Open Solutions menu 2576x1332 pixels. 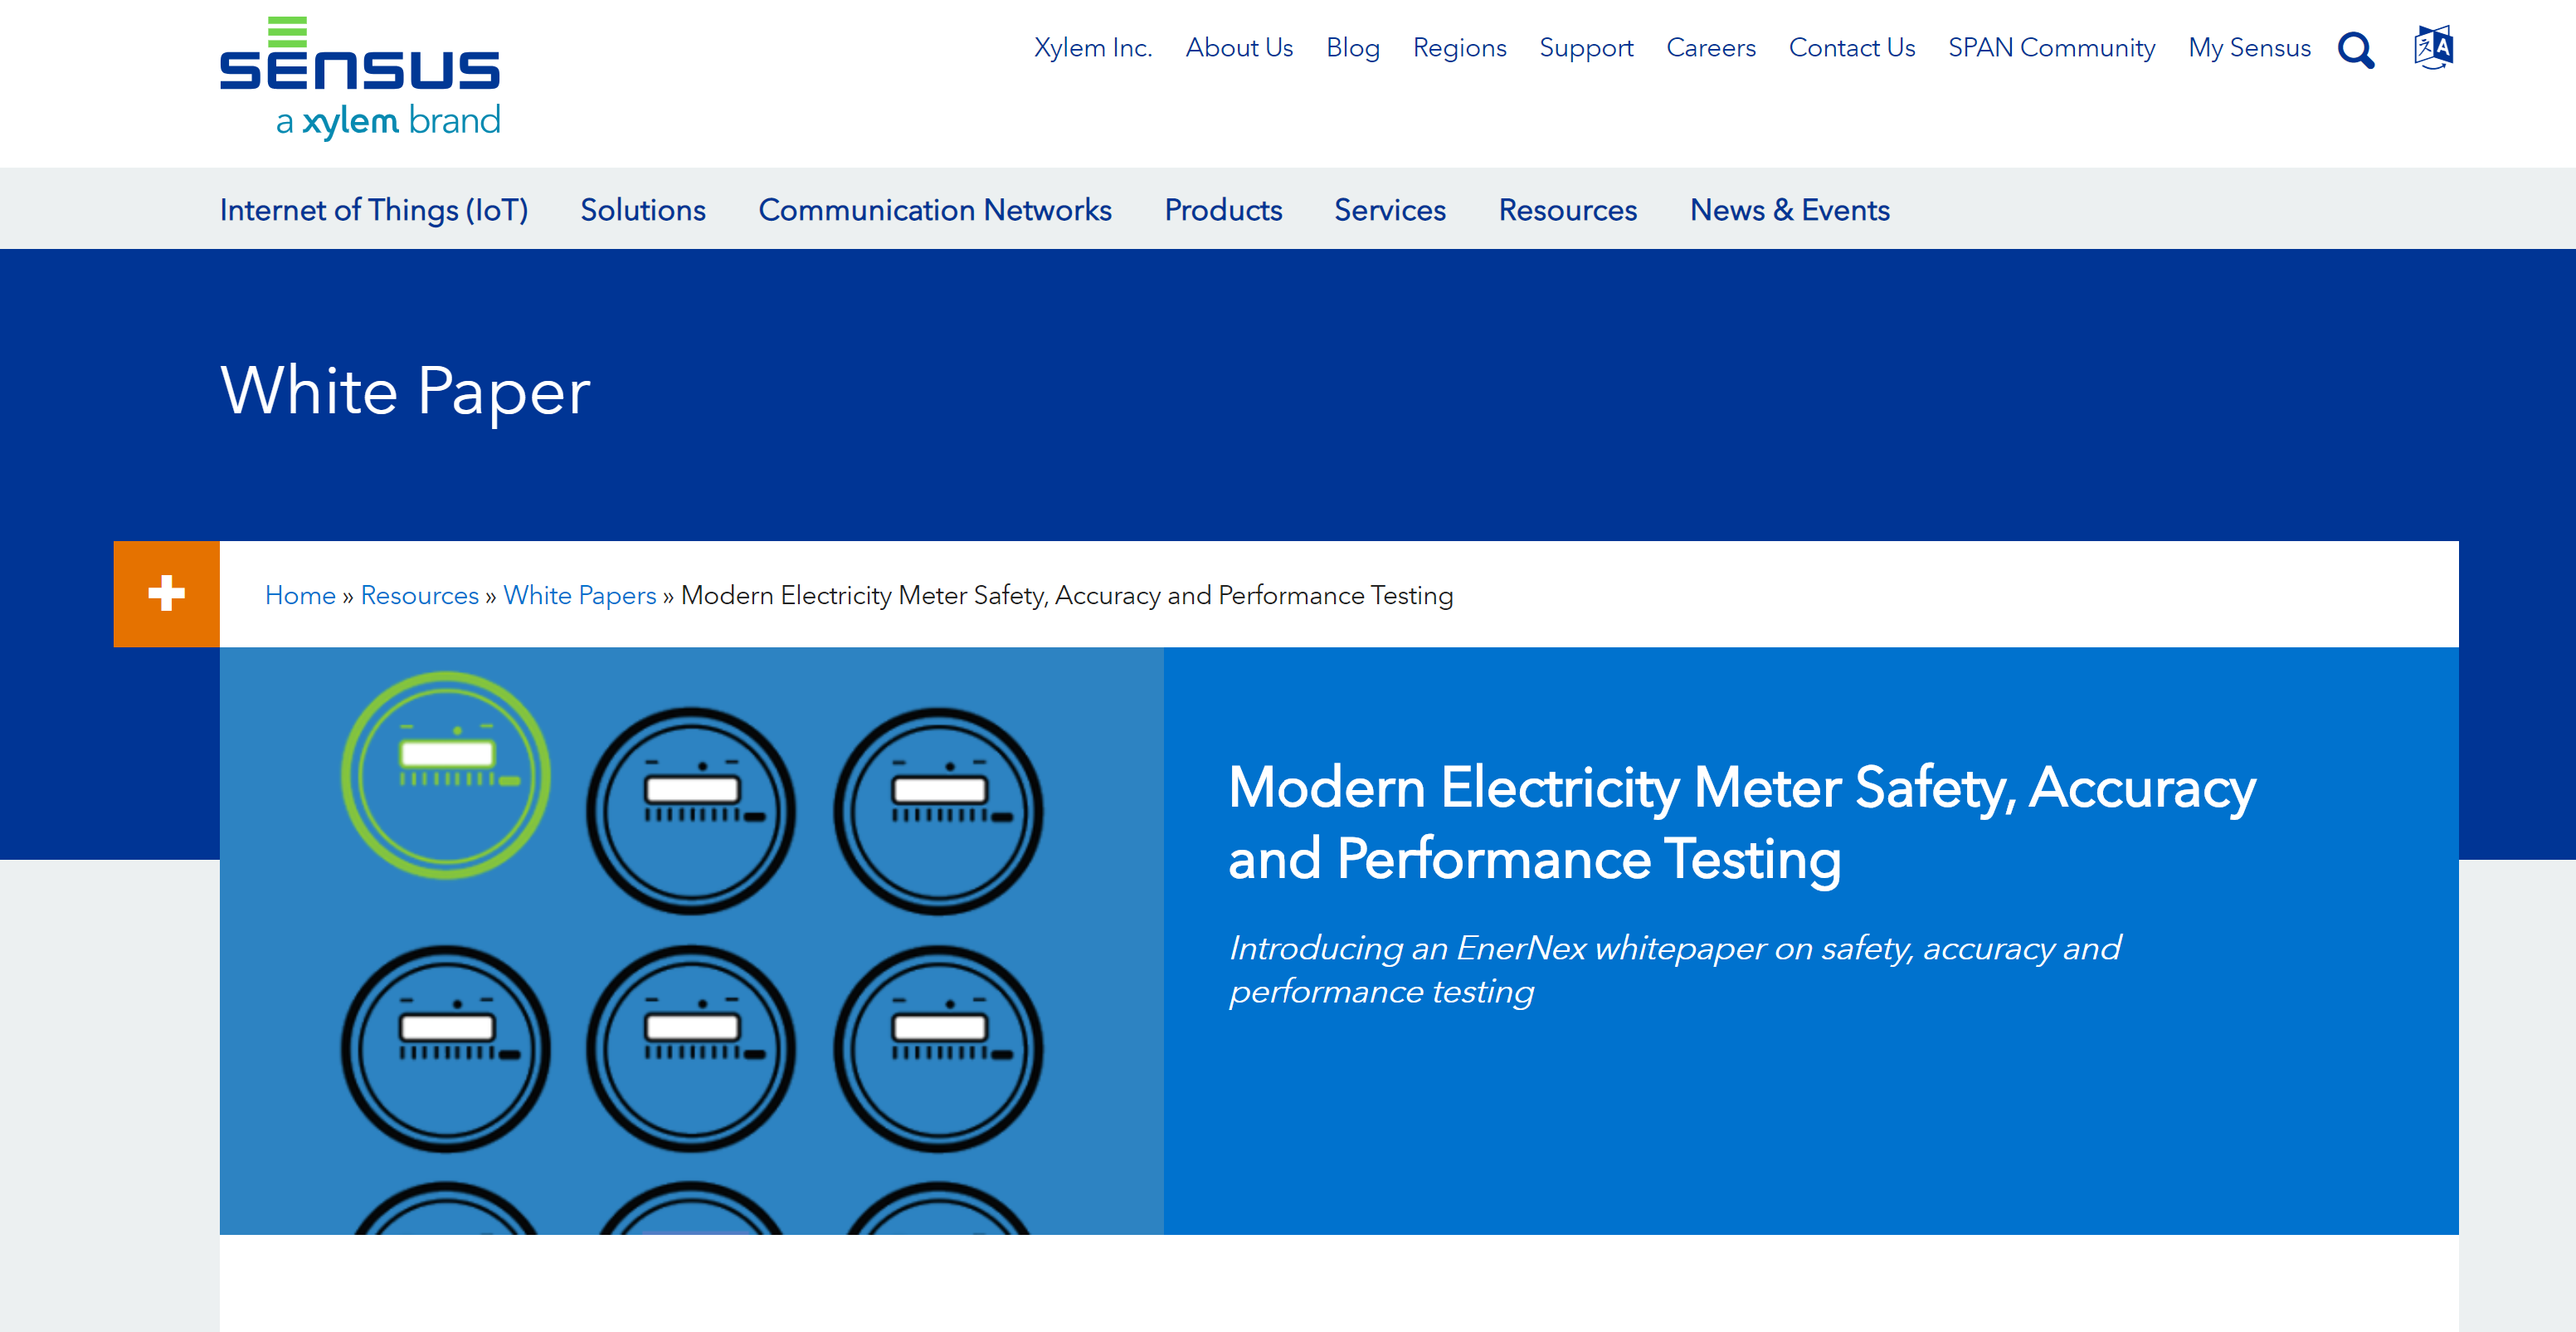643,210
